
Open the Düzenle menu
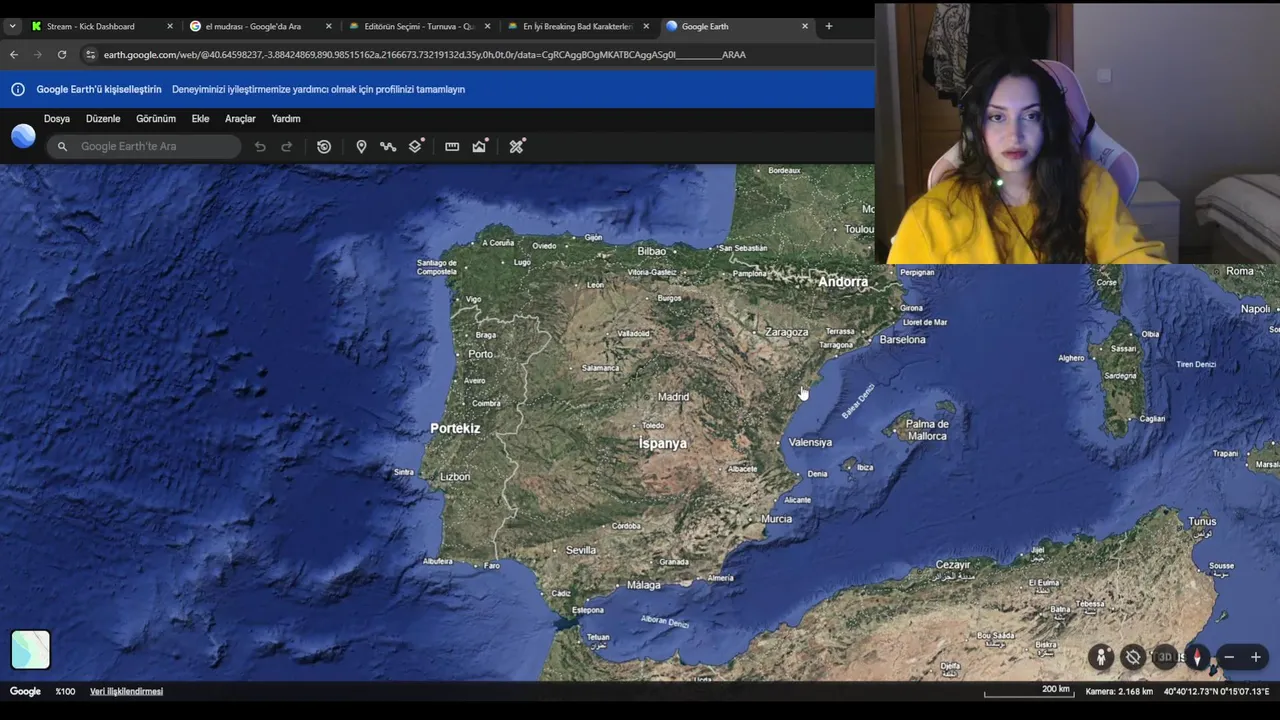[x=103, y=118]
